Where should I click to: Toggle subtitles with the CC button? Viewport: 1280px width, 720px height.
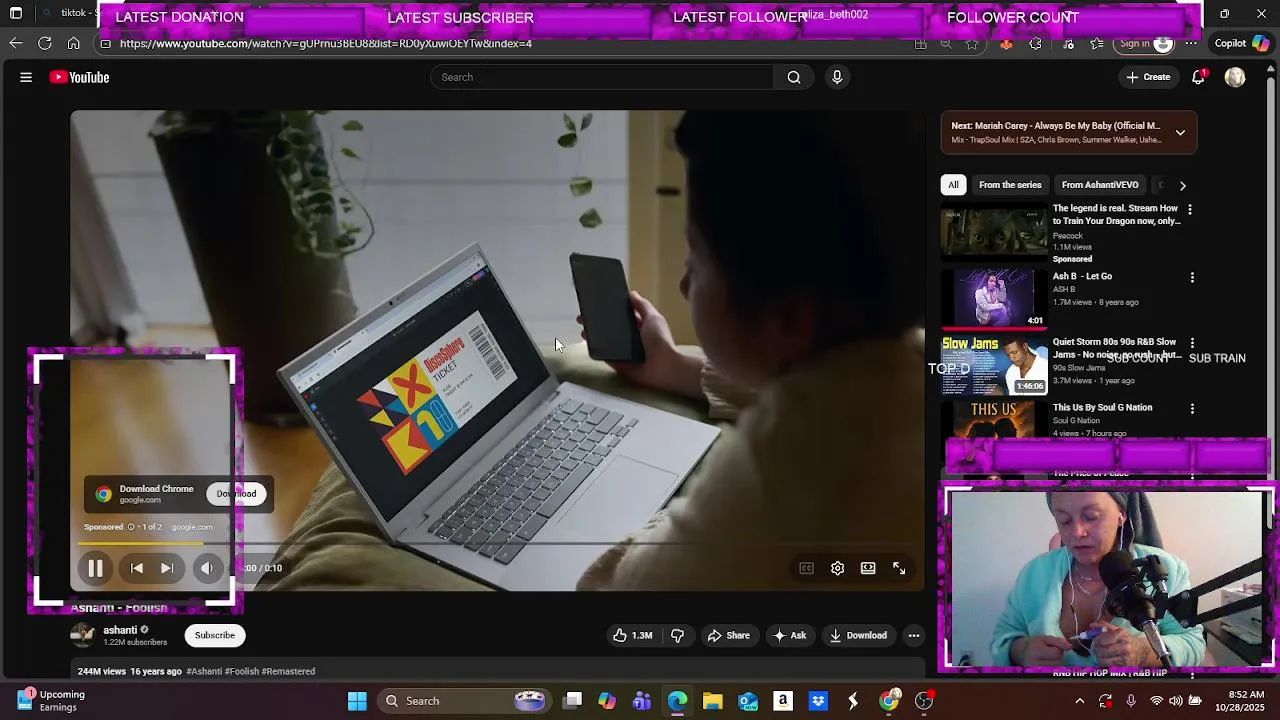pyautogui.click(x=806, y=568)
